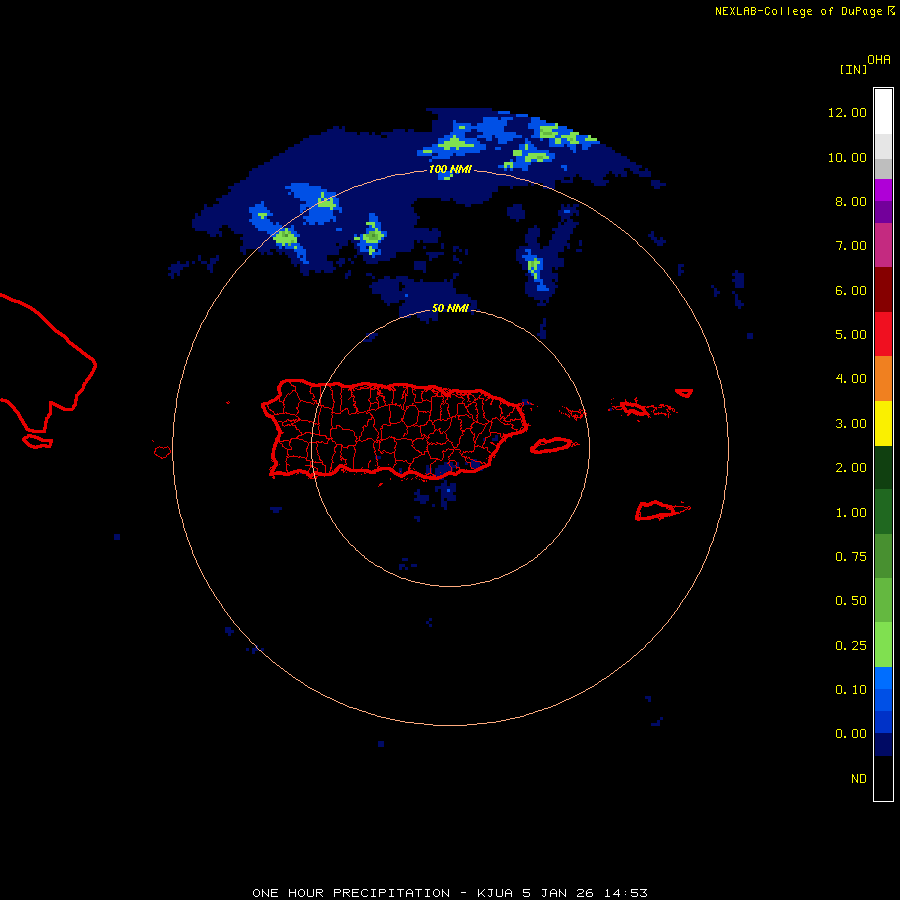Viewport: 900px width, 900px height.
Task: Click the orange 4.00 legend color swatch
Action: coord(883,379)
